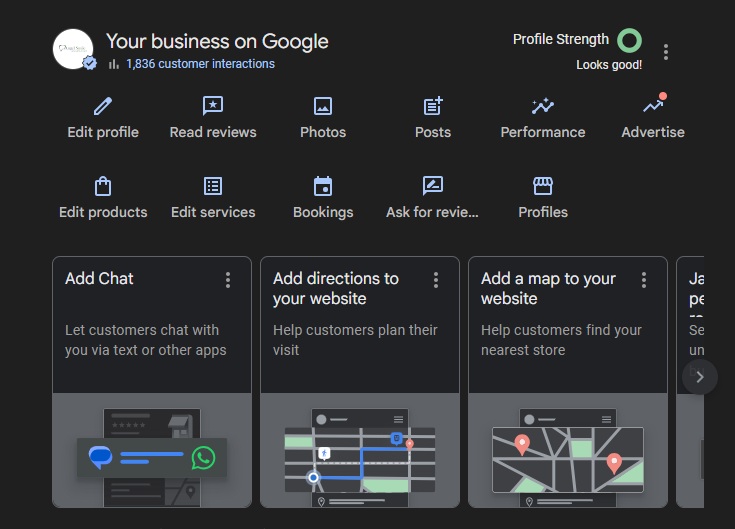Open Add a map card options menu
The height and width of the screenshot is (529, 735).
tap(644, 280)
